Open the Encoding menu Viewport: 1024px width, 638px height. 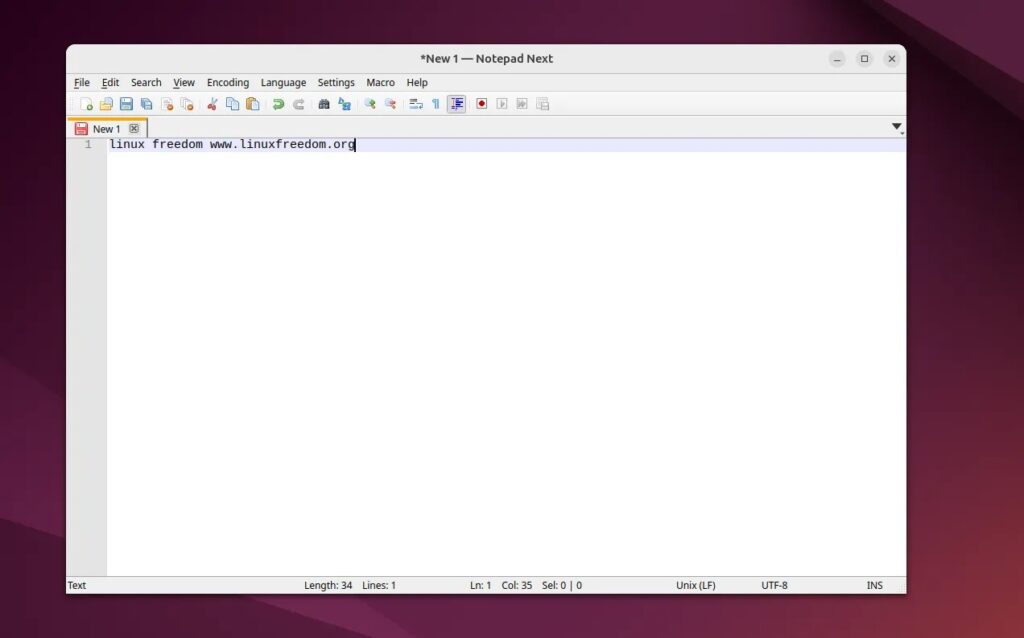[x=228, y=83]
